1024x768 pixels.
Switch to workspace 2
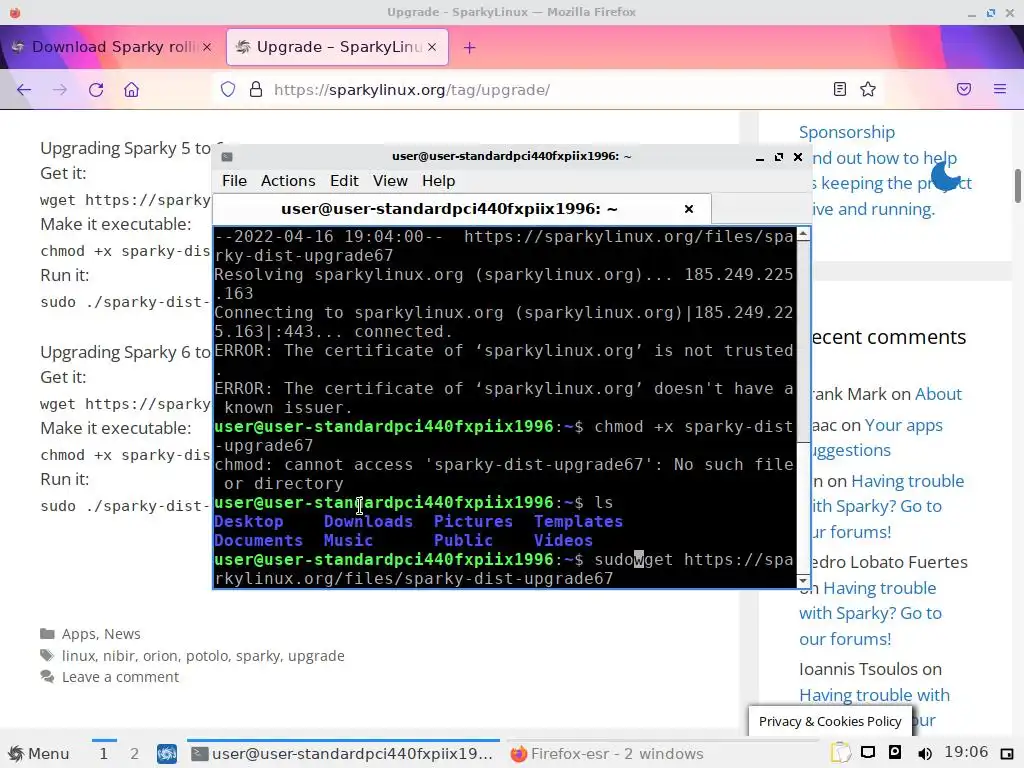[135, 754]
